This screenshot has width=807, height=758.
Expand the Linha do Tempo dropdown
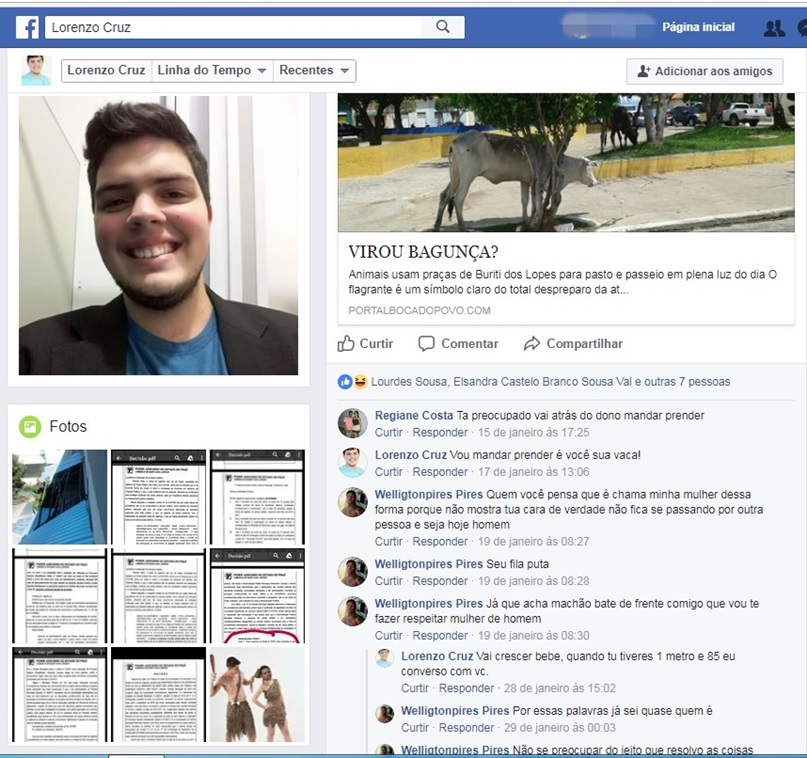pyautogui.click(x=211, y=71)
